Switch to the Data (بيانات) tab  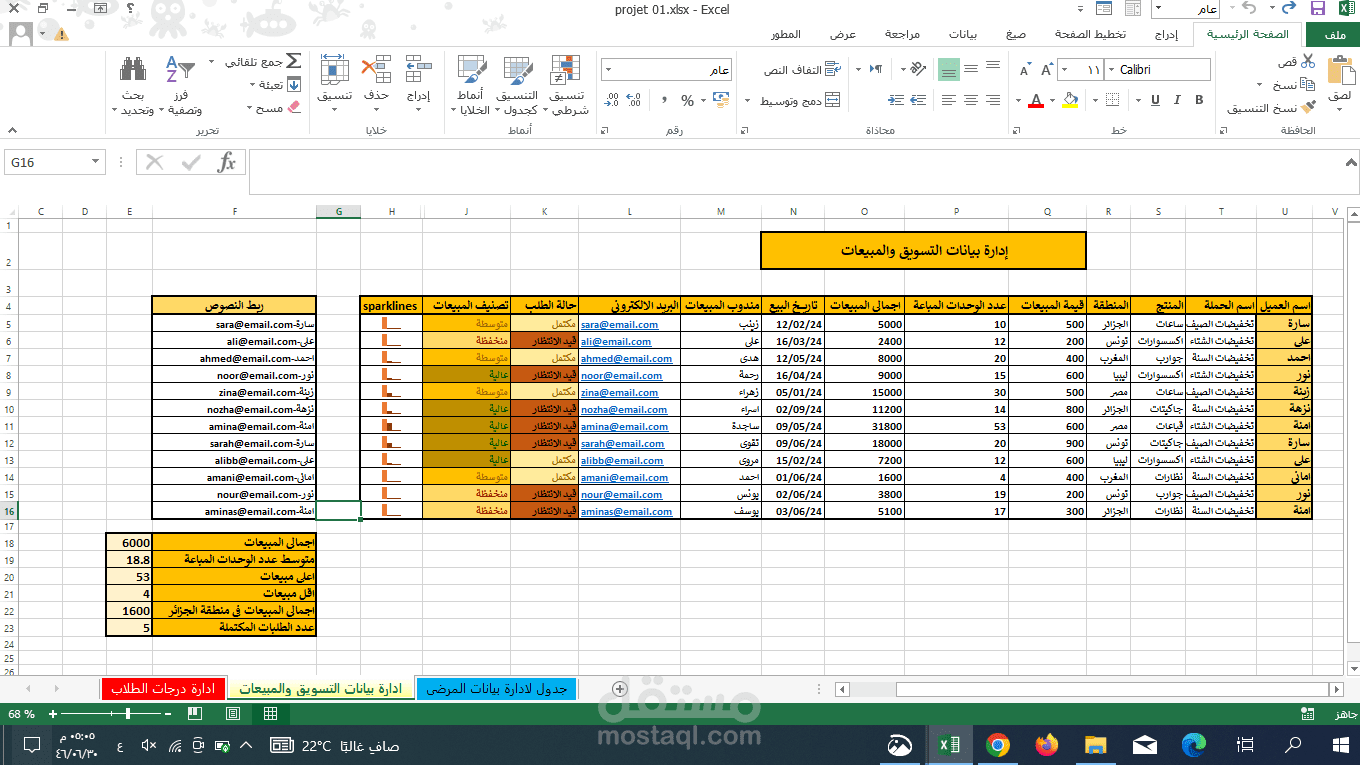(964, 34)
